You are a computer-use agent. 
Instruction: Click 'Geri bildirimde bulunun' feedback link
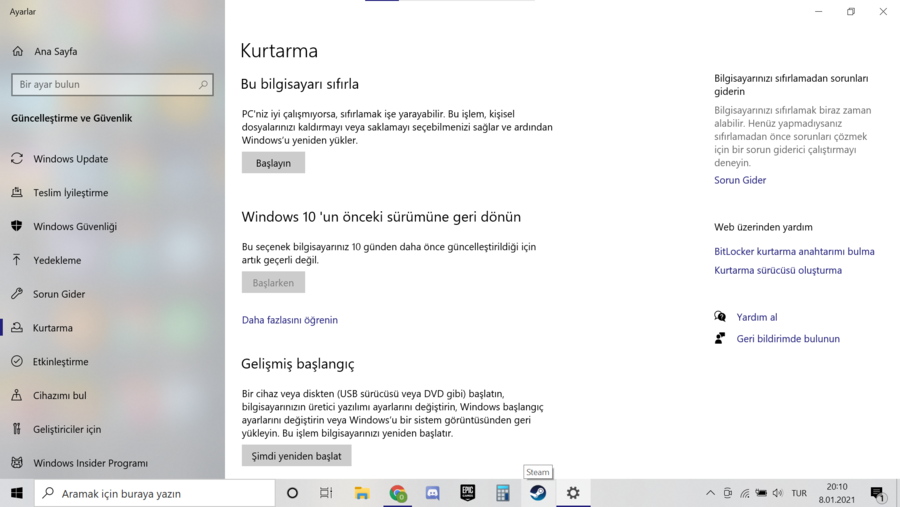[788, 339]
